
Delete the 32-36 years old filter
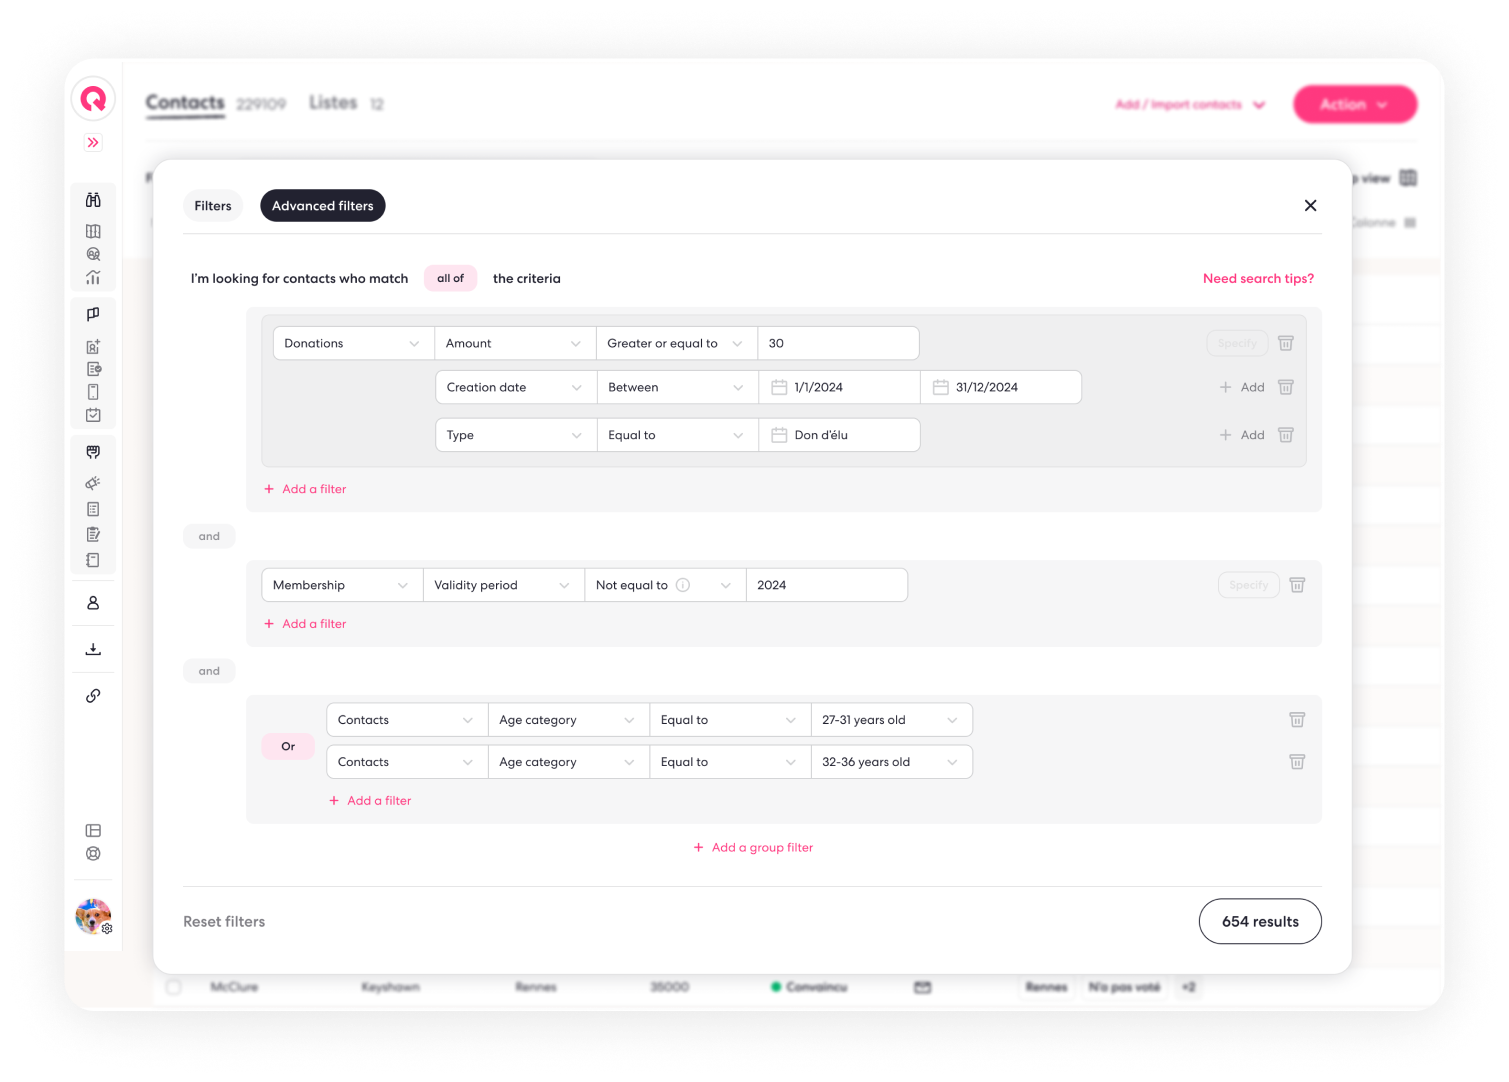pos(1297,762)
